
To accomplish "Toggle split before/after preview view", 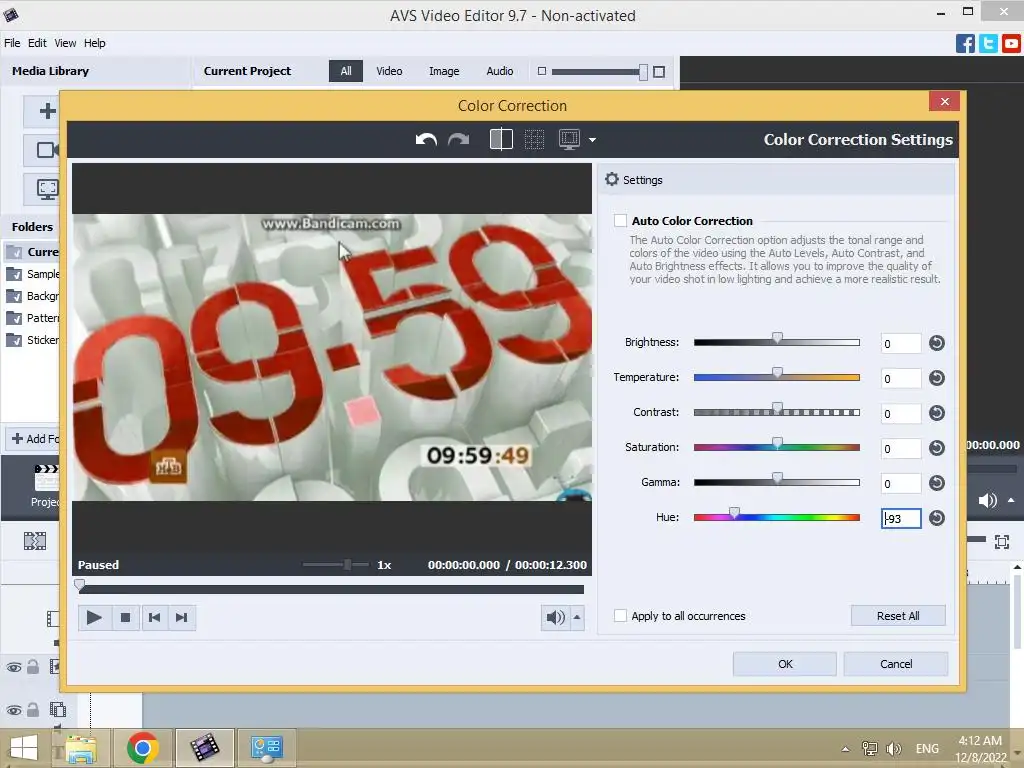I will (x=501, y=140).
